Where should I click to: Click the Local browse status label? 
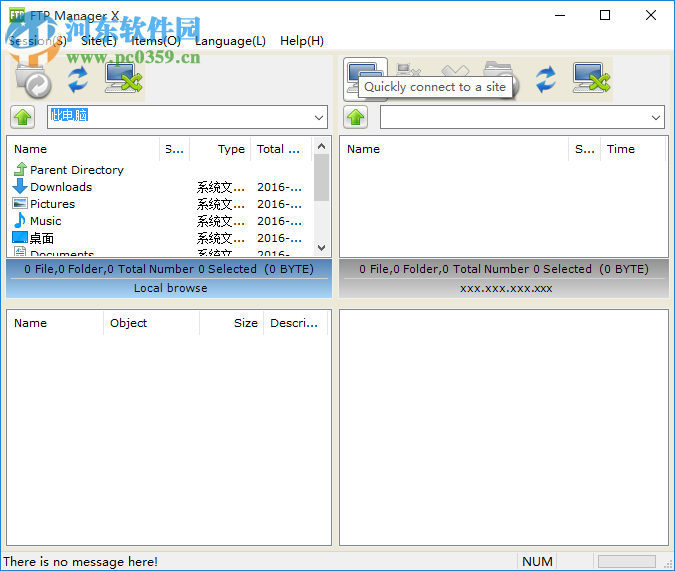(170, 288)
